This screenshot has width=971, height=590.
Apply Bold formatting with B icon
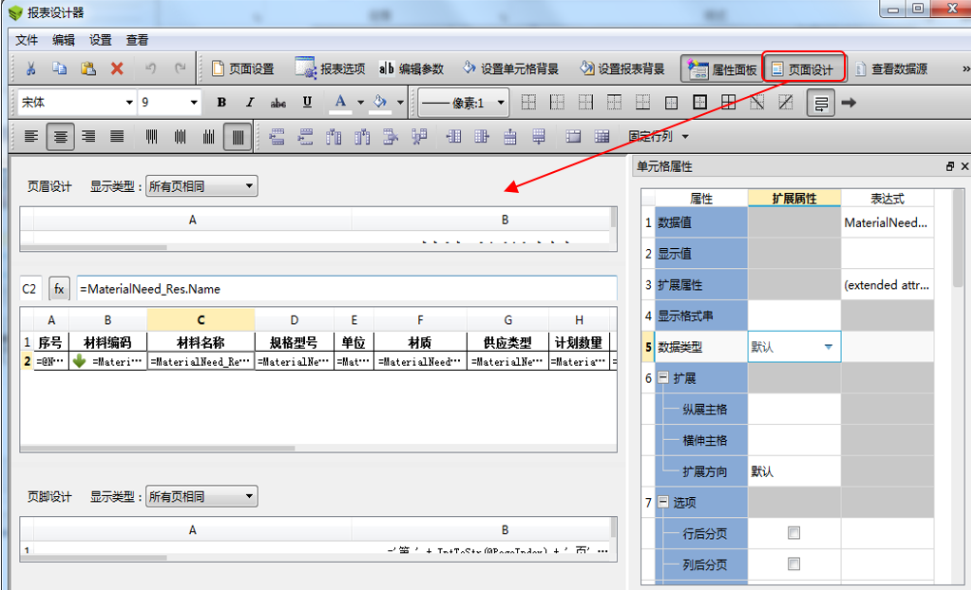(x=221, y=103)
